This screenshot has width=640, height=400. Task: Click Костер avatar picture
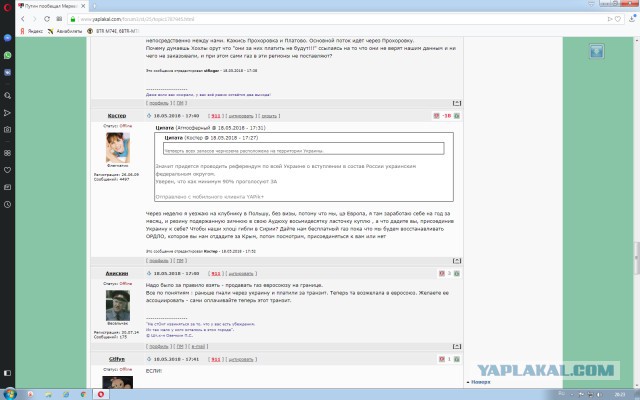tap(118, 147)
